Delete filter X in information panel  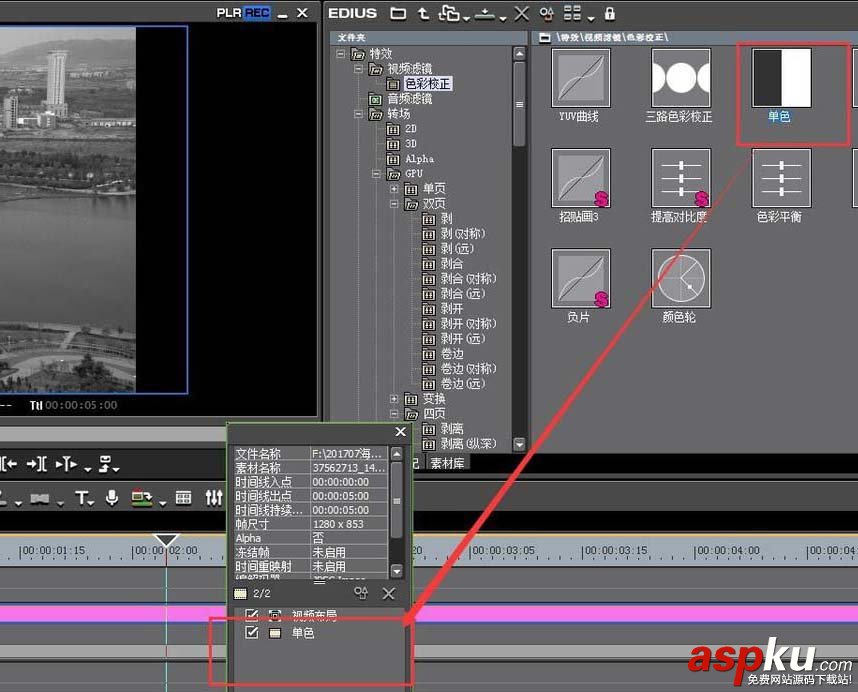(x=389, y=594)
